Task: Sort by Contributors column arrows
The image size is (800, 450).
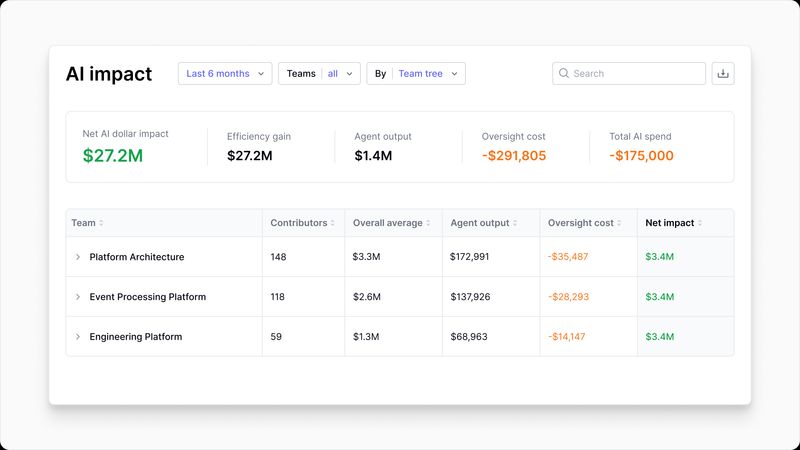Action: pos(333,223)
